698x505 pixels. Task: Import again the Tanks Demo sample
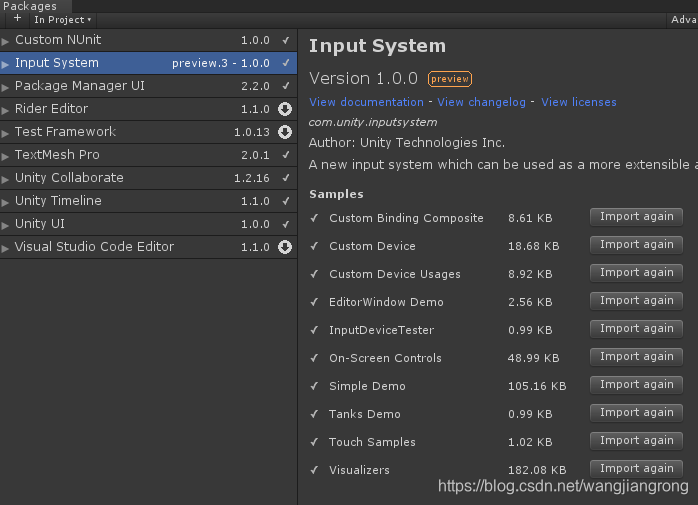pos(636,413)
